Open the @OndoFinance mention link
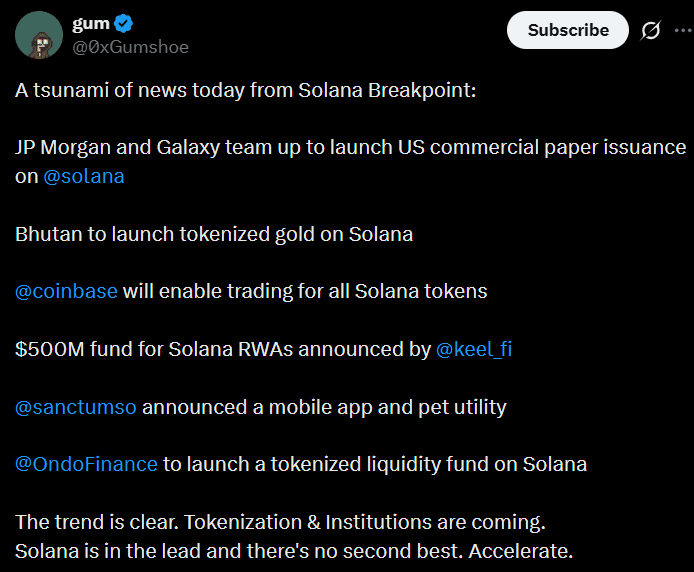Image resolution: width=694 pixels, height=572 pixels. pyautogui.click(x=86, y=464)
